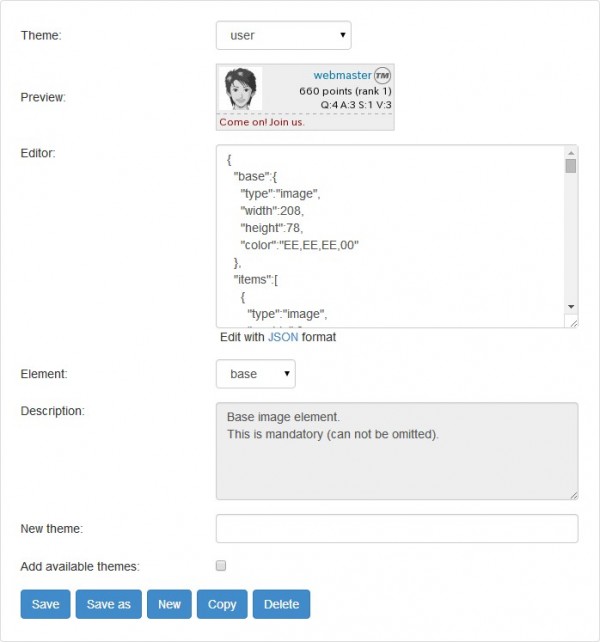
Task: Open the JSON format link
Action: [283, 337]
